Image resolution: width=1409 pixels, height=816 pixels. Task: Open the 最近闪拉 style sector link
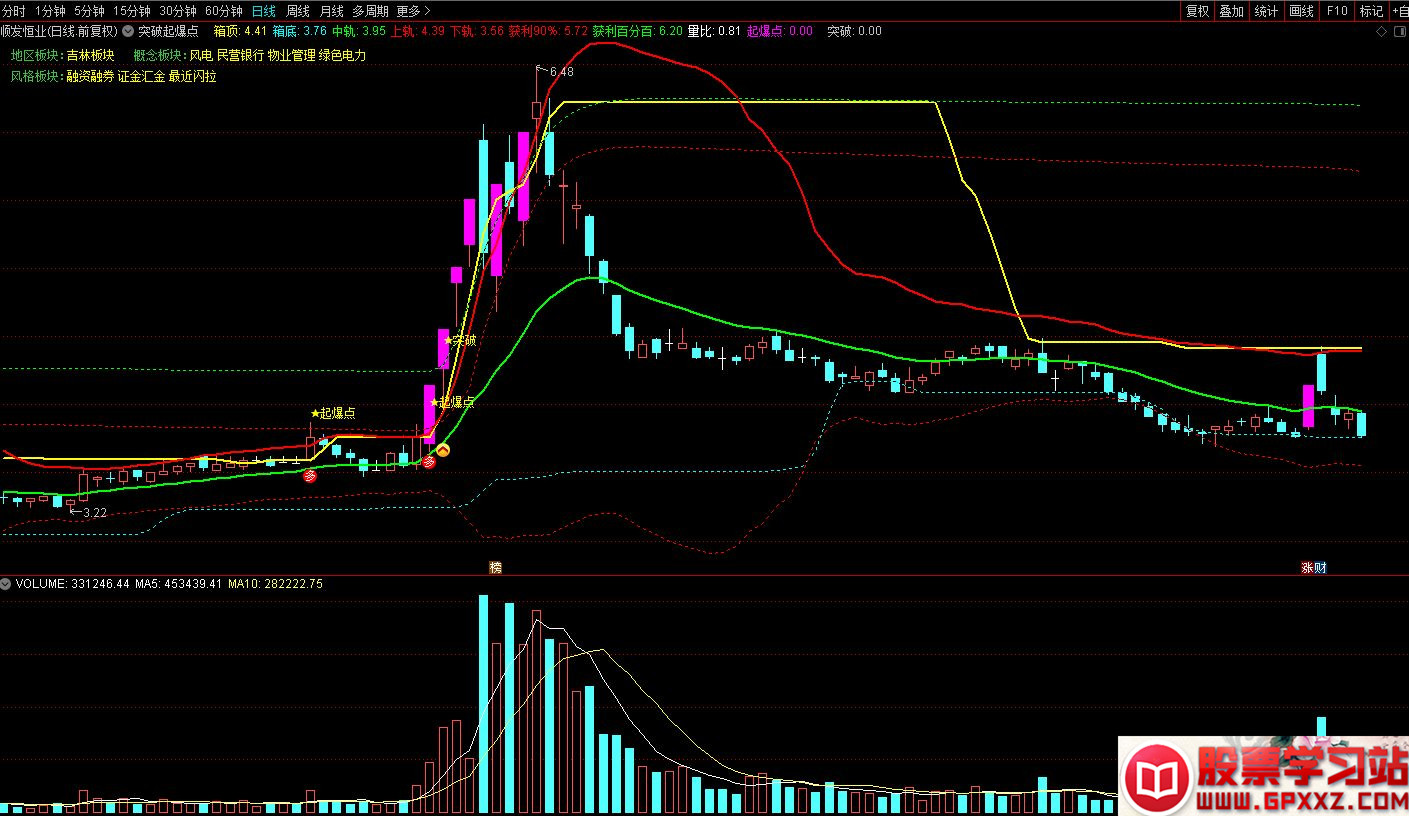(192, 76)
